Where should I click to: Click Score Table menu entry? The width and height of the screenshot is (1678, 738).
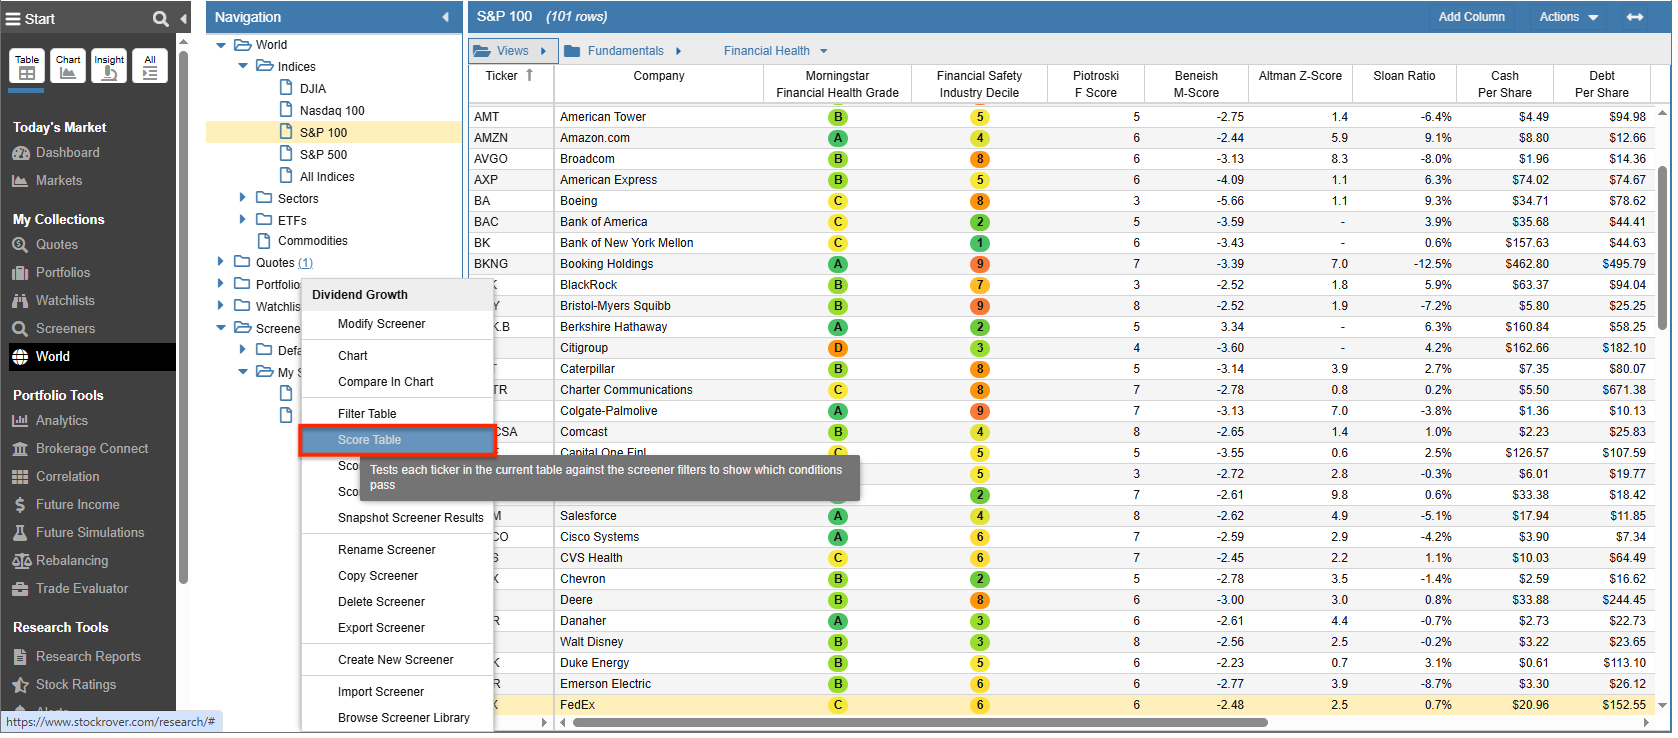[397, 440]
